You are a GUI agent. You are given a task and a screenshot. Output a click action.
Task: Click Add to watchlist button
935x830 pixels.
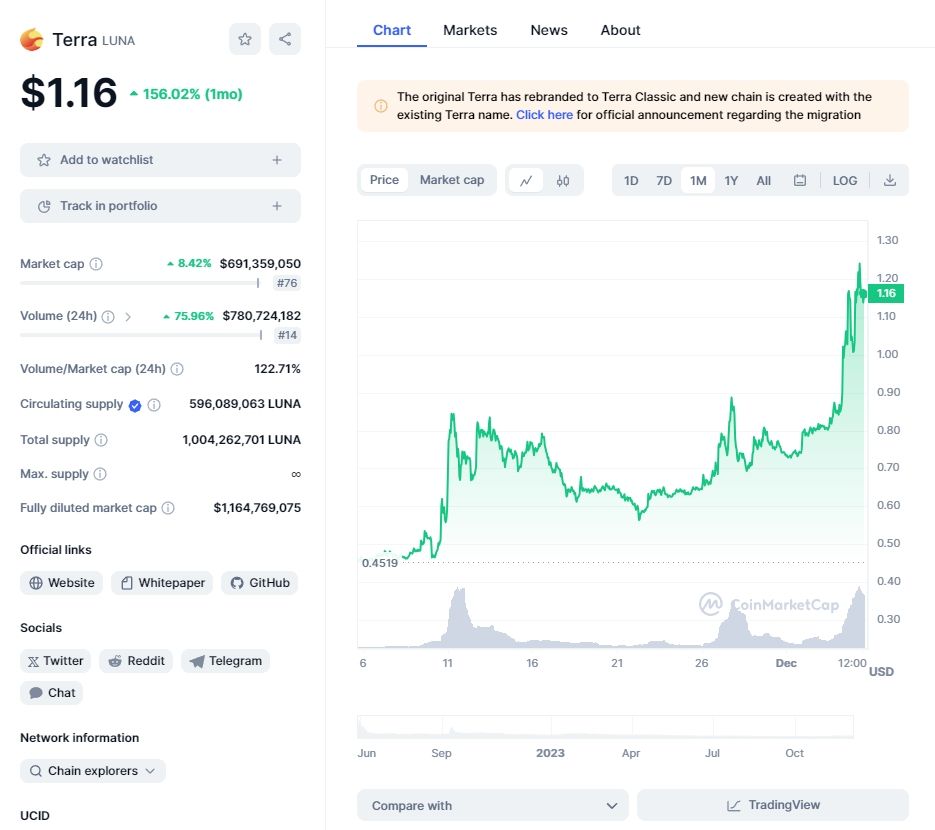coord(160,160)
